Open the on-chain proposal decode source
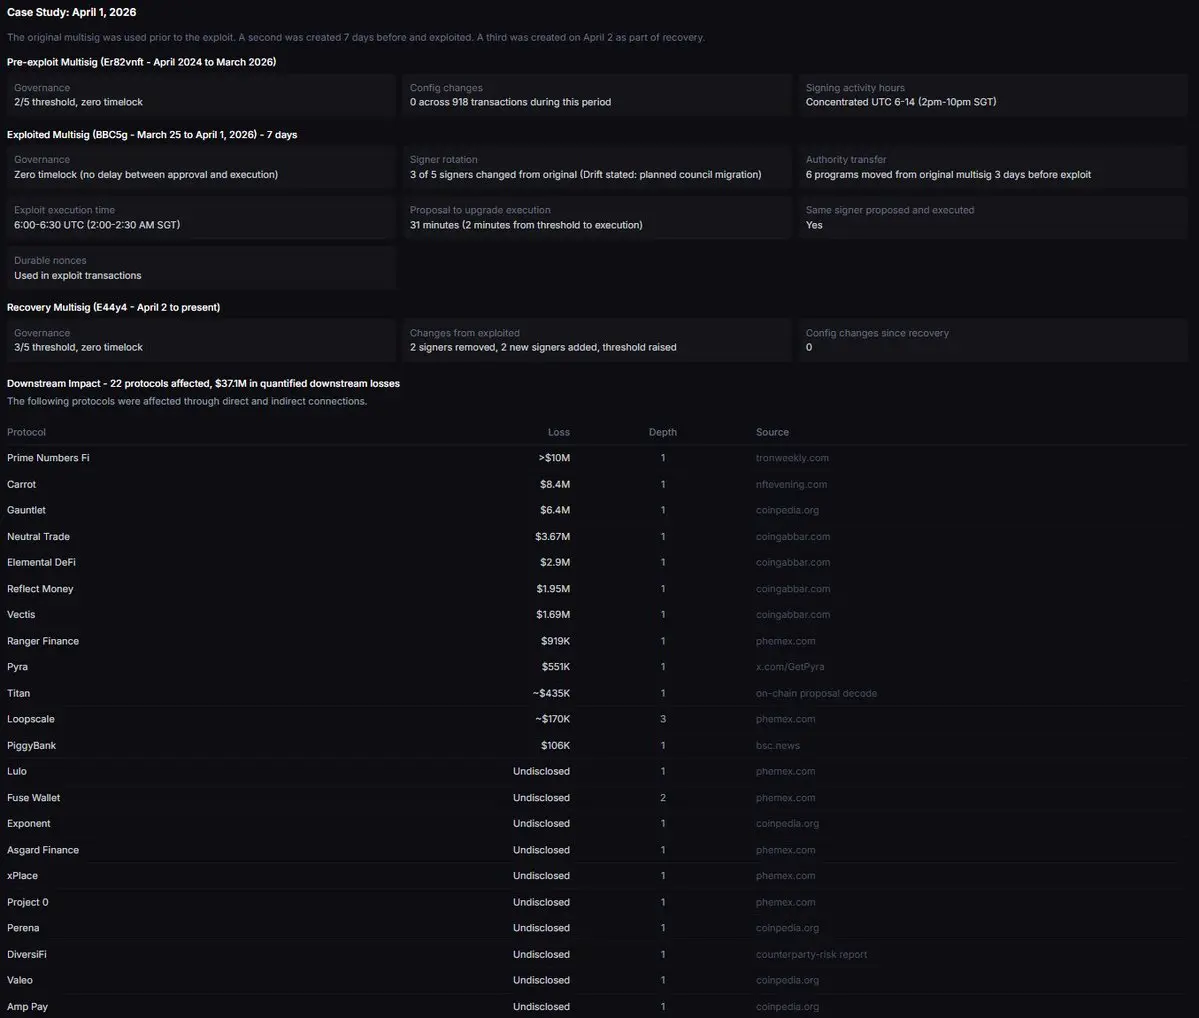Screen dimensions: 1199x1018 point(816,693)
